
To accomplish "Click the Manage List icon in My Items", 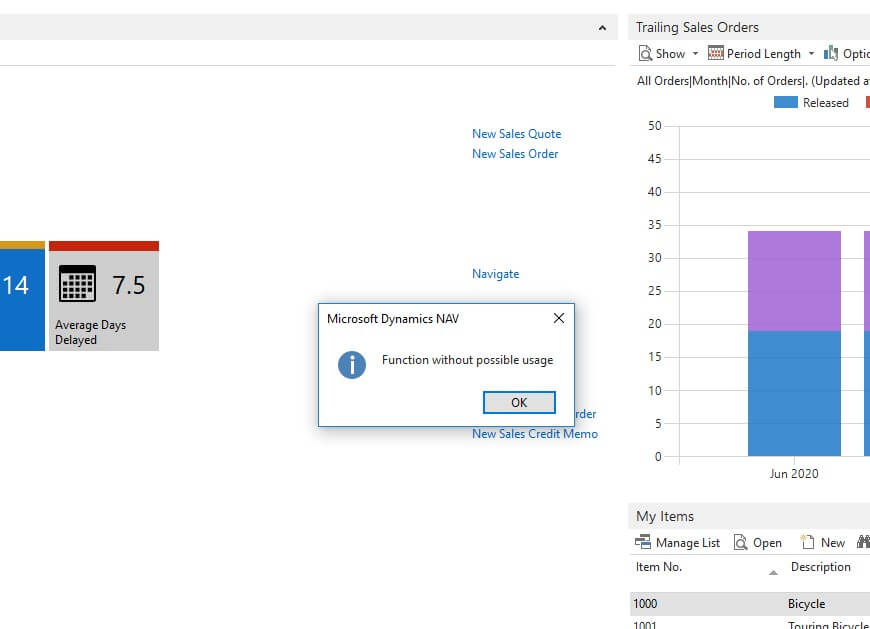I will [x=643, y=542].
